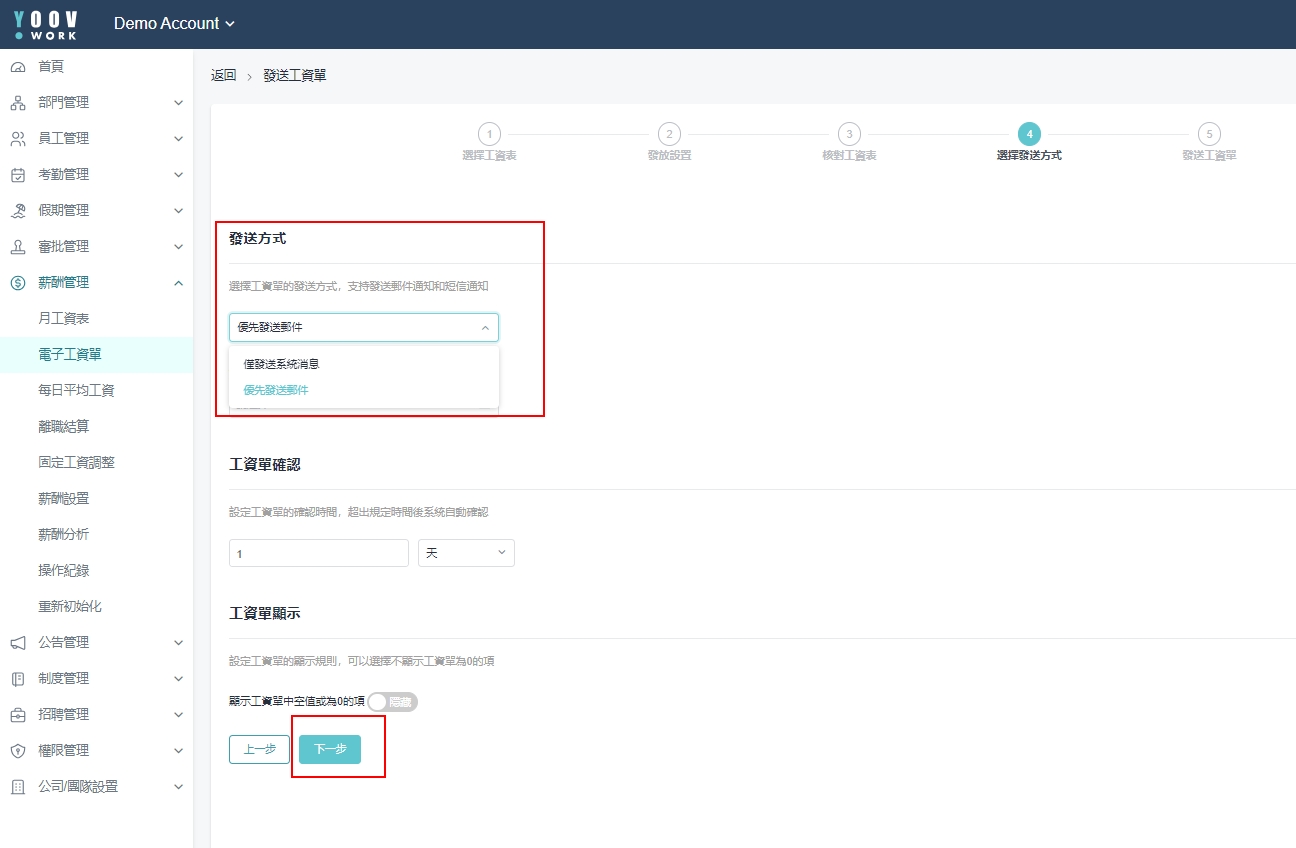Screen dimensions: 1296x848
Task: Collapse the 薪酬管理 menu section
Action: click(x=178, y=283)
